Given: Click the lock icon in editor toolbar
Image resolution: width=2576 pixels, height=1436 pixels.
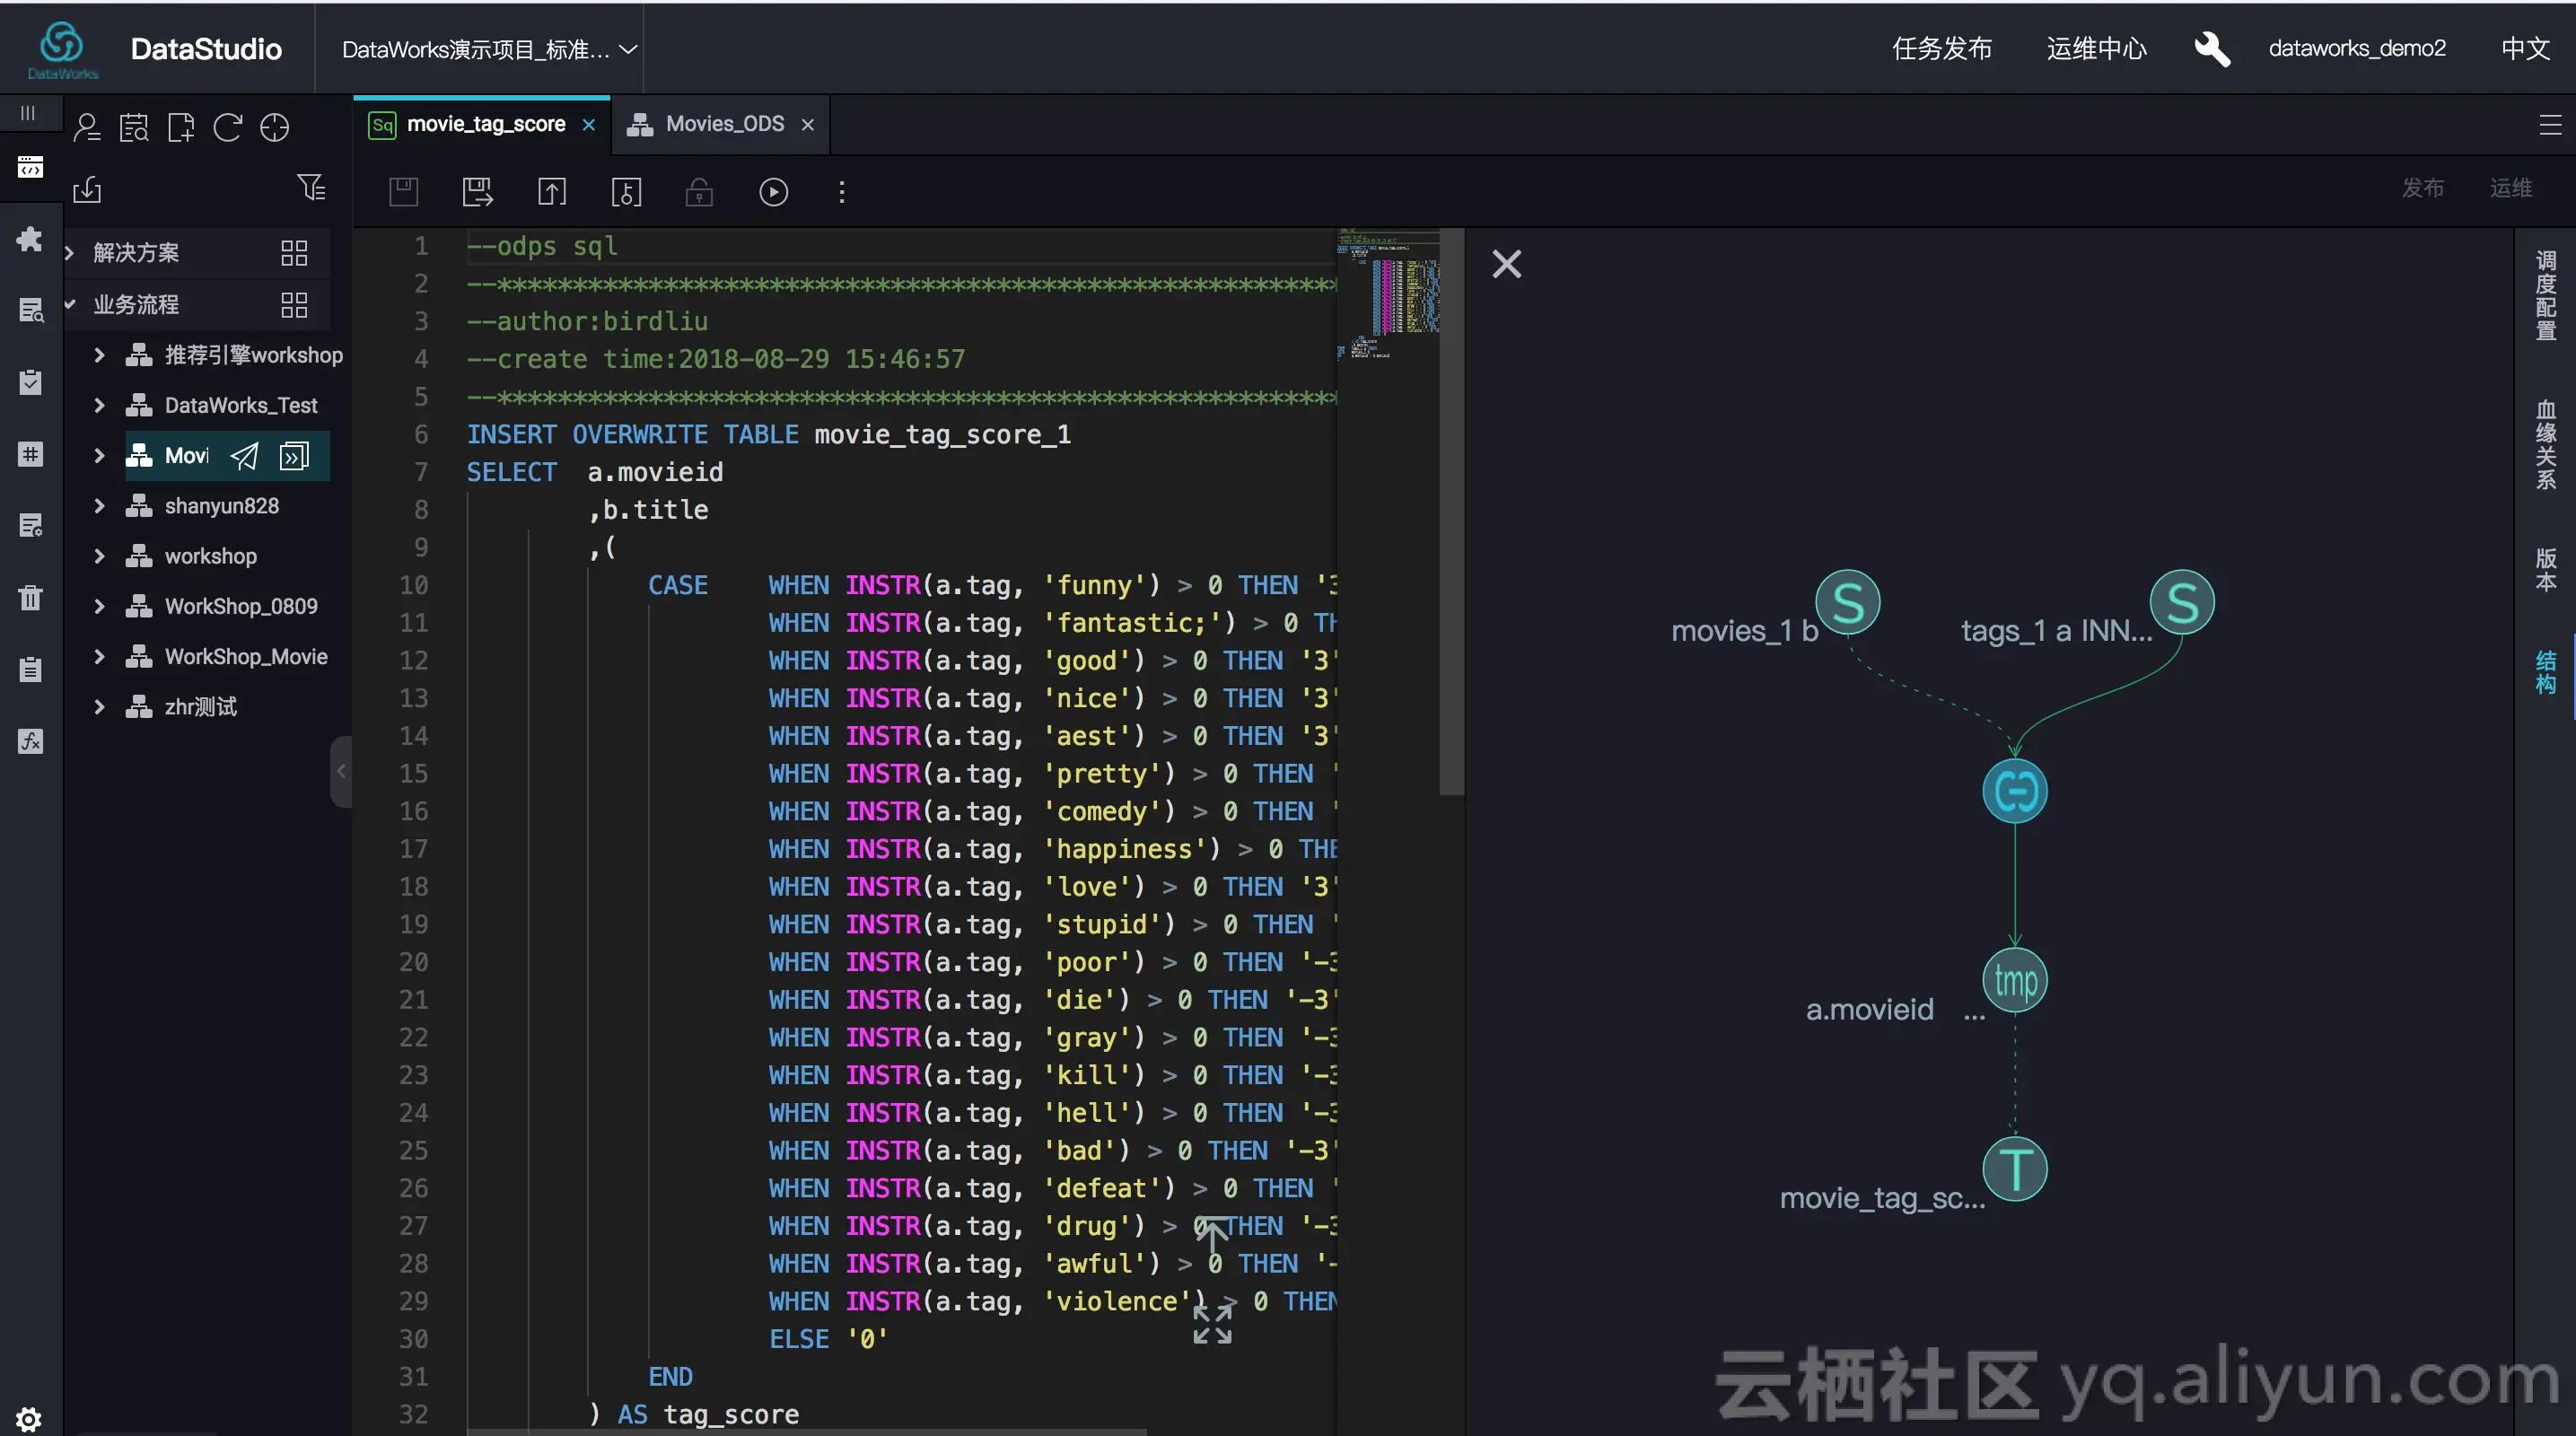Looking at the screenshot, I should coord(699,191).
